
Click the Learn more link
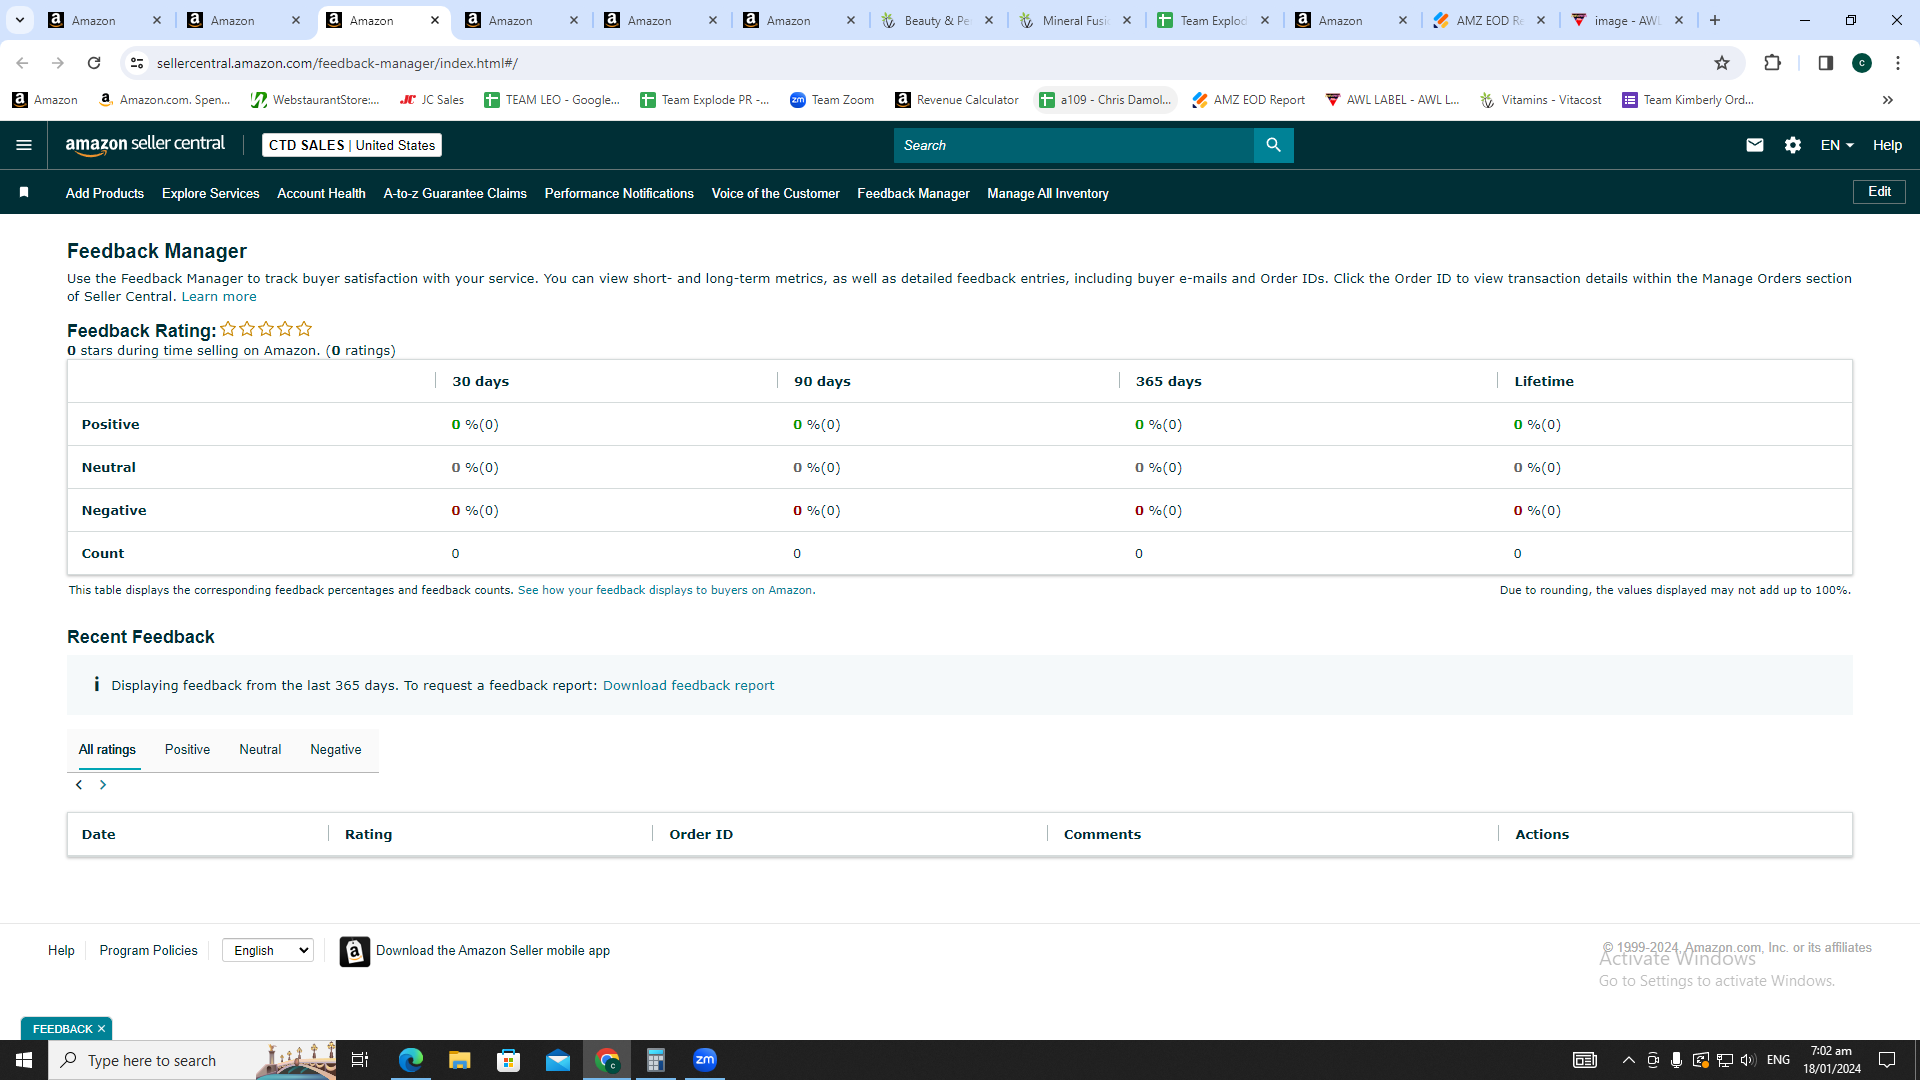[219, 297]
